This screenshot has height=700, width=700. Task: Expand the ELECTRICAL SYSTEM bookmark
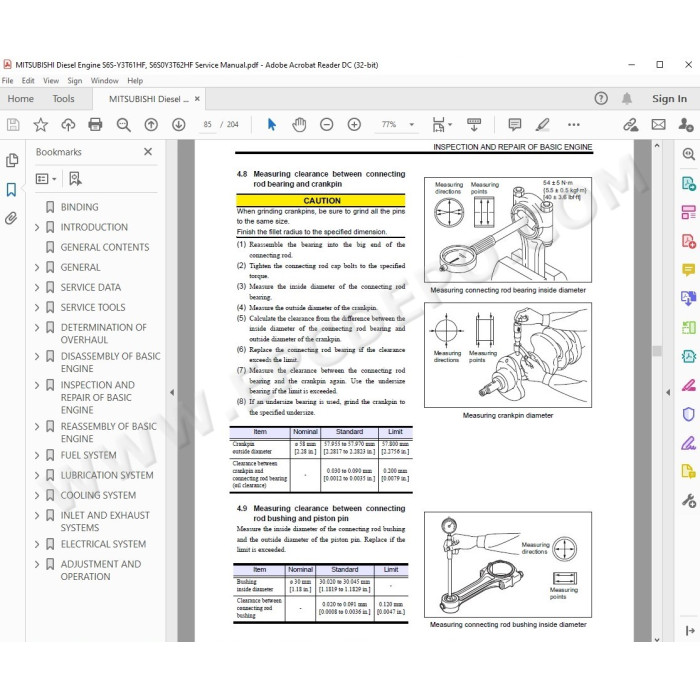(x=37, y=544)
